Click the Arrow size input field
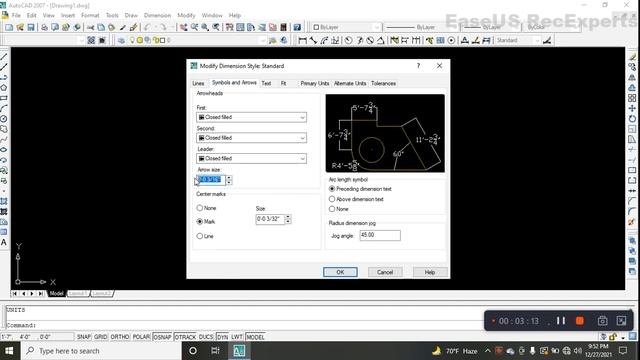This screenshot has width=640, height=360. [x=211, y=180]
